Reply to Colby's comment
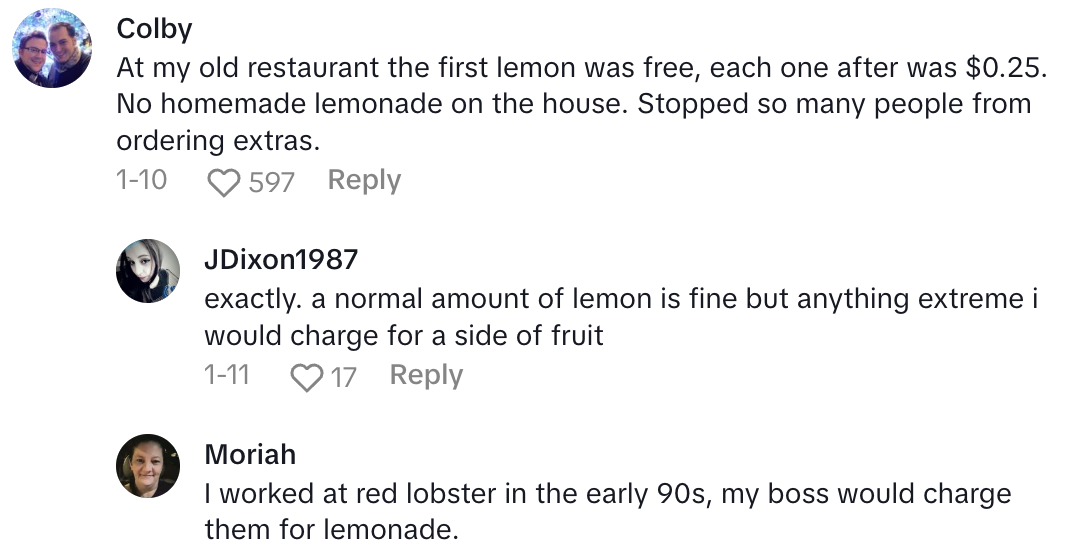 pos(364,181)
